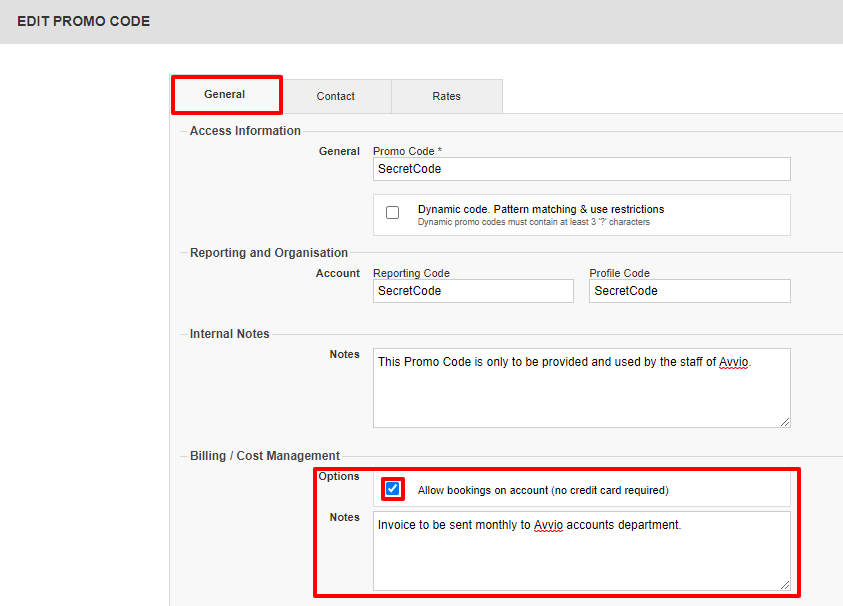843x606 pixels.
Task: Click the Profile Code input field
Action: click(690, 291)
